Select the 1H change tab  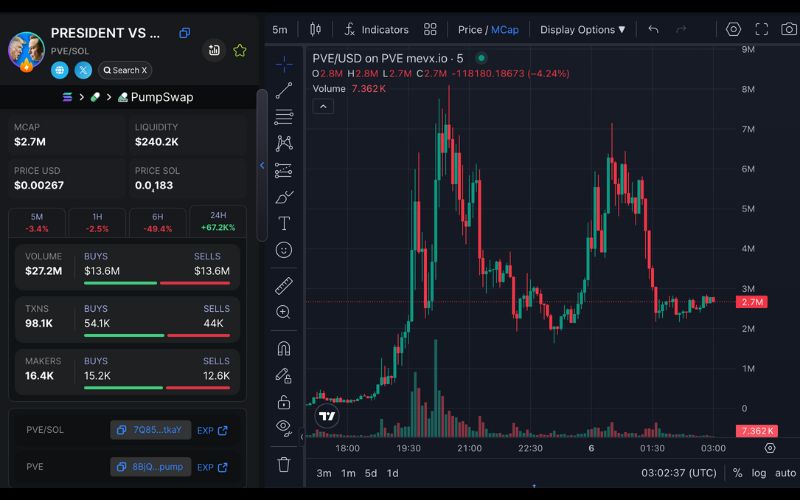pyautogui.click(x=97, y=222)
